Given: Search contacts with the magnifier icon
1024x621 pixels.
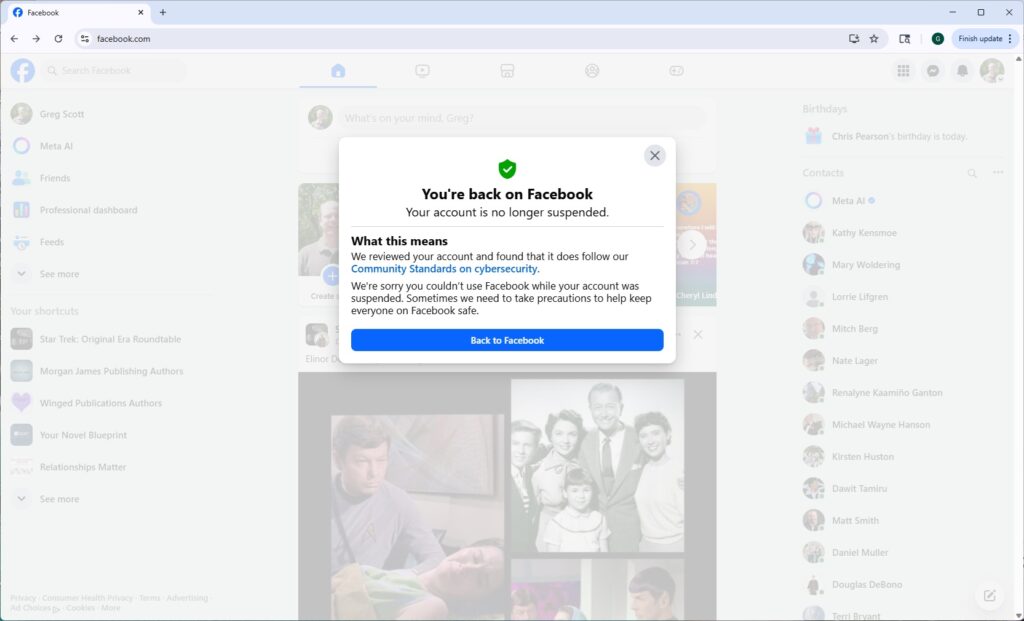Looking at the screenshot, I should pos(971,172).
